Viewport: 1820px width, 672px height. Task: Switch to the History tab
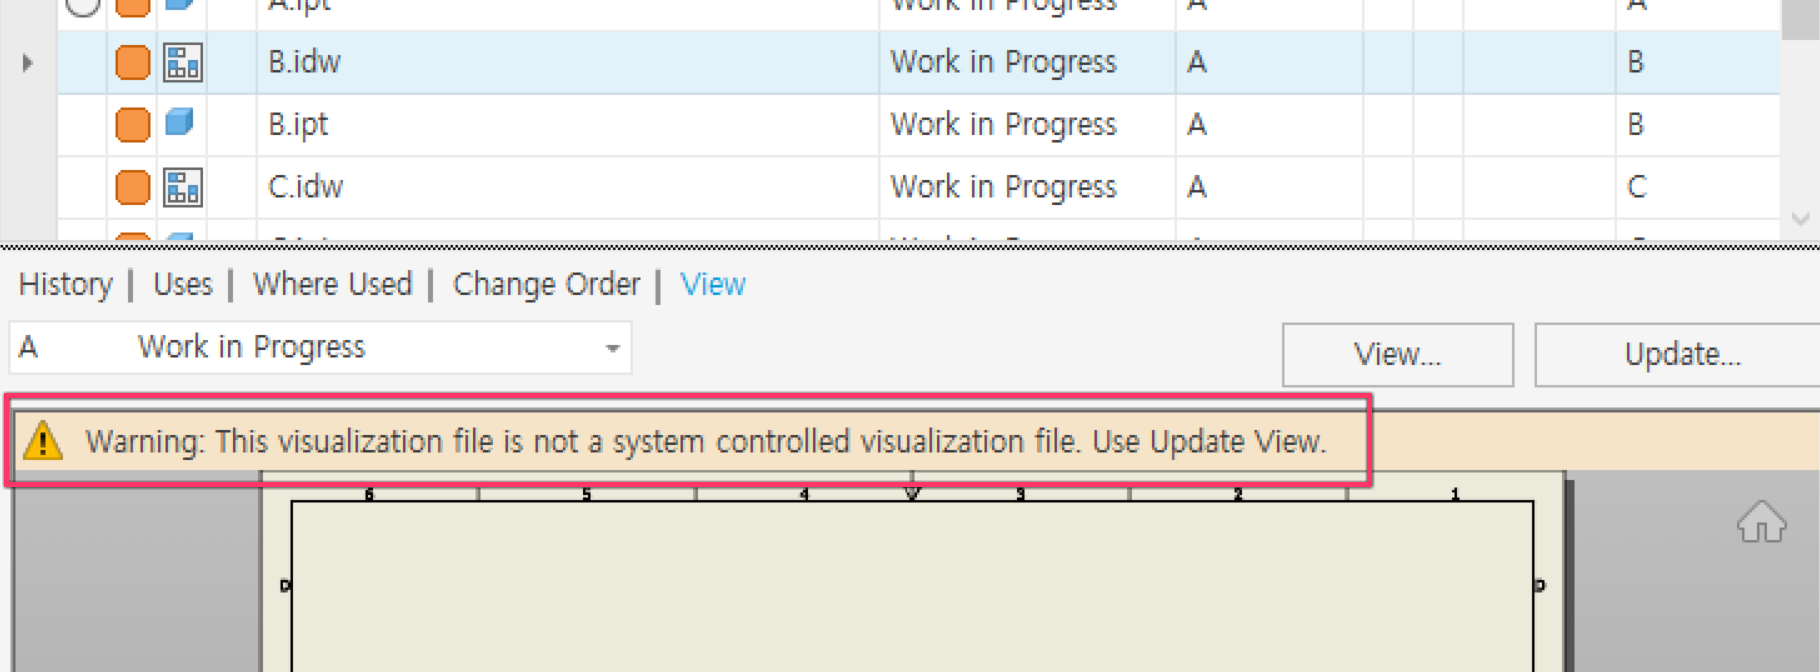tap(66, 285)
